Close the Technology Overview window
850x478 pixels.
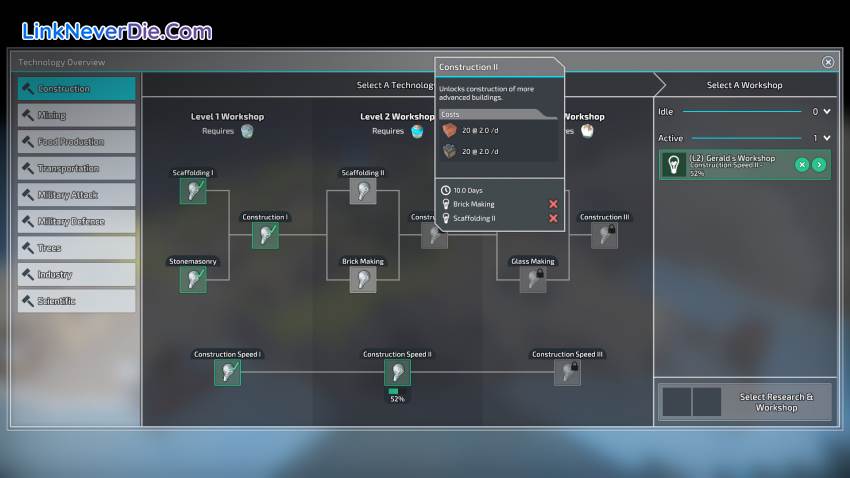coord(828,62)
